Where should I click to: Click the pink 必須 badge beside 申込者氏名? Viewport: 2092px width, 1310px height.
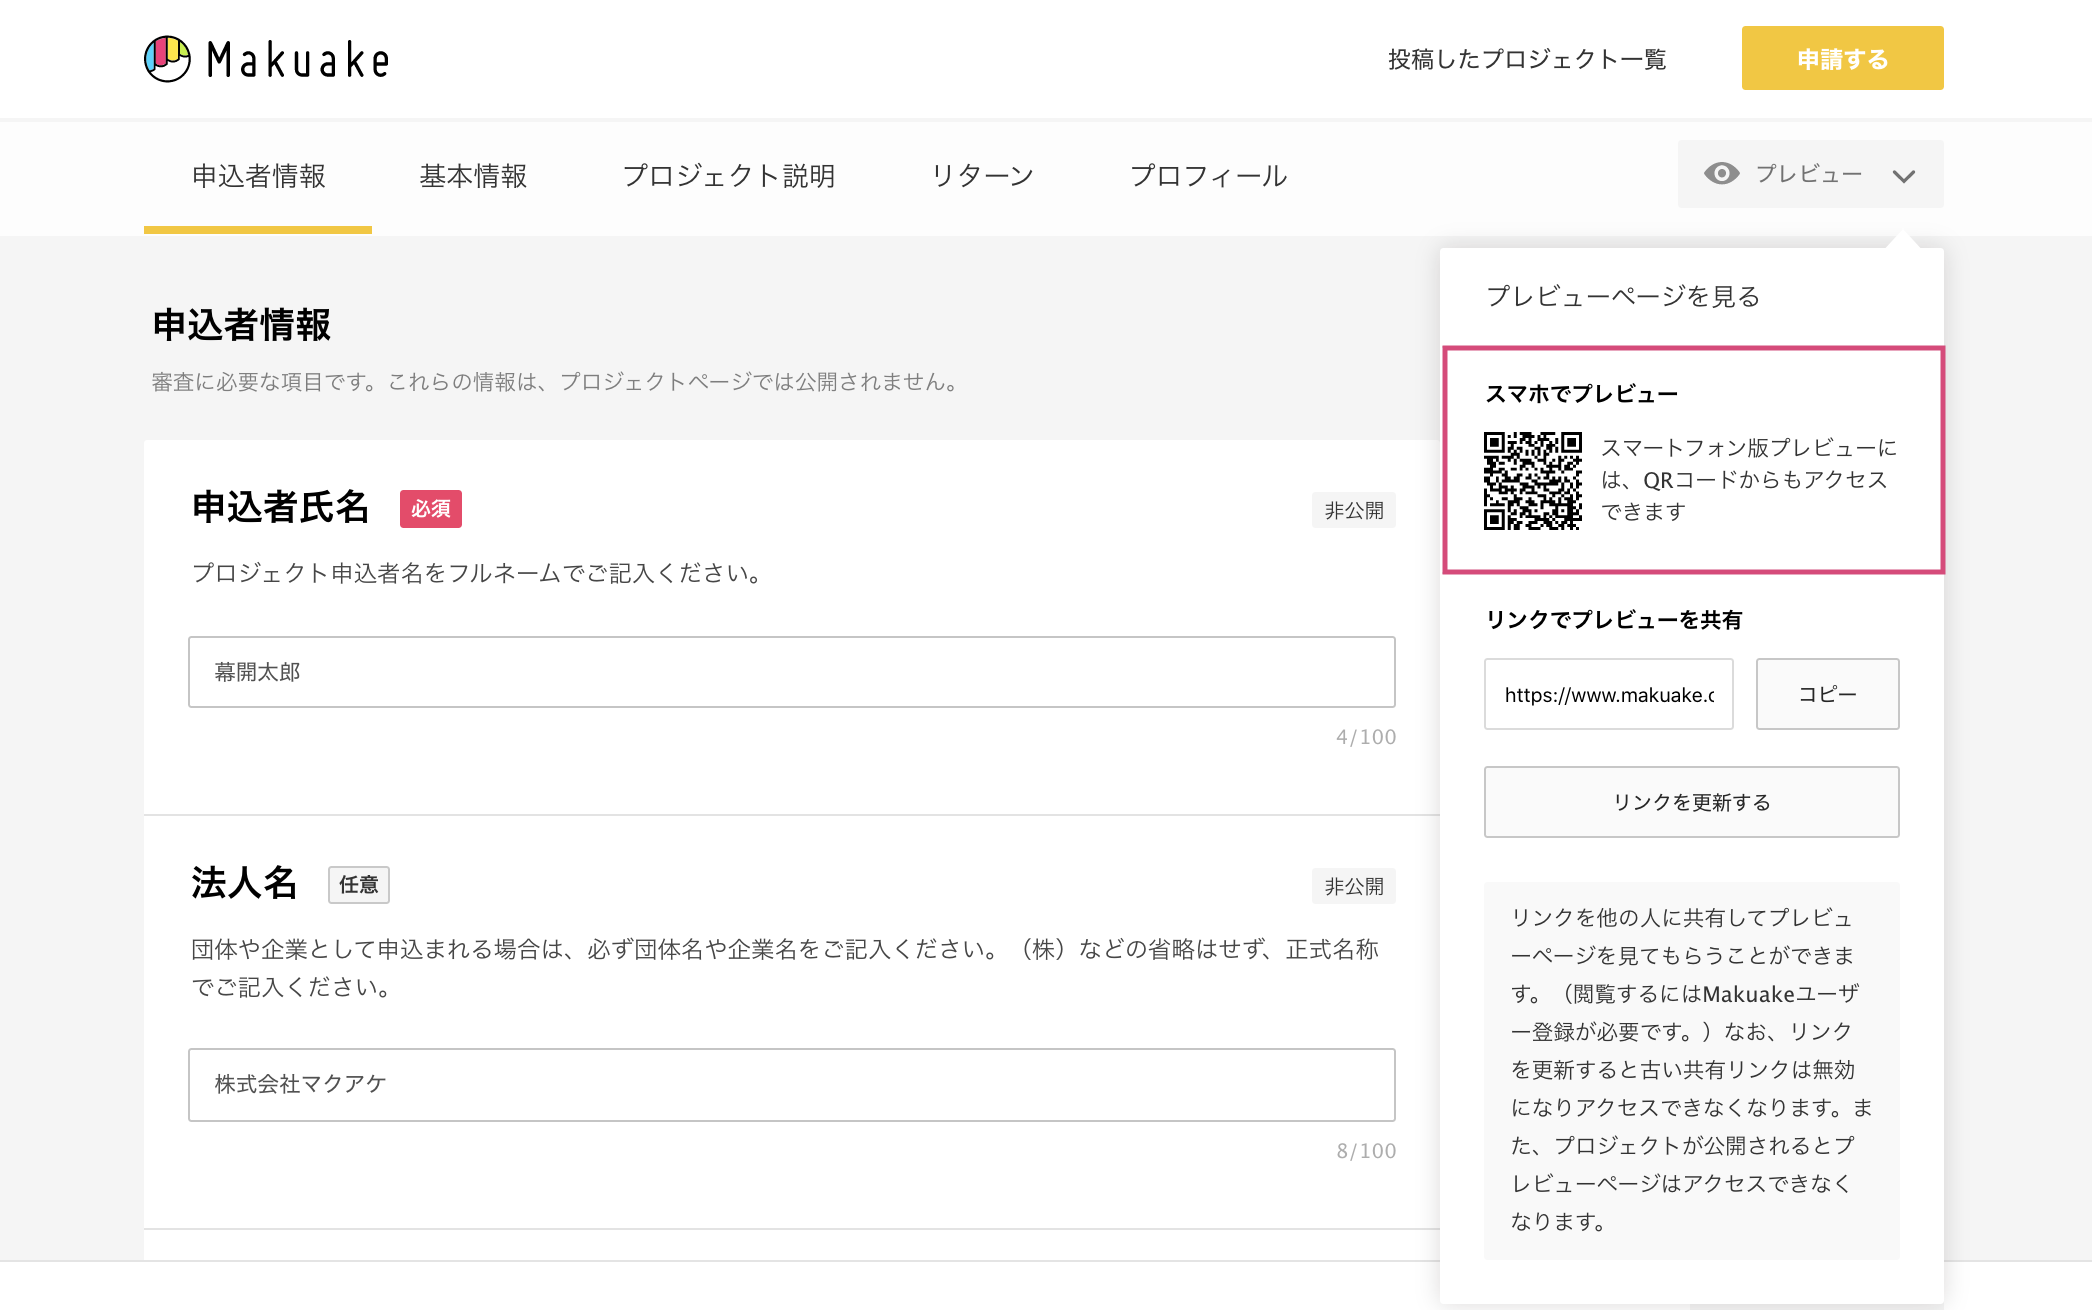430,509
